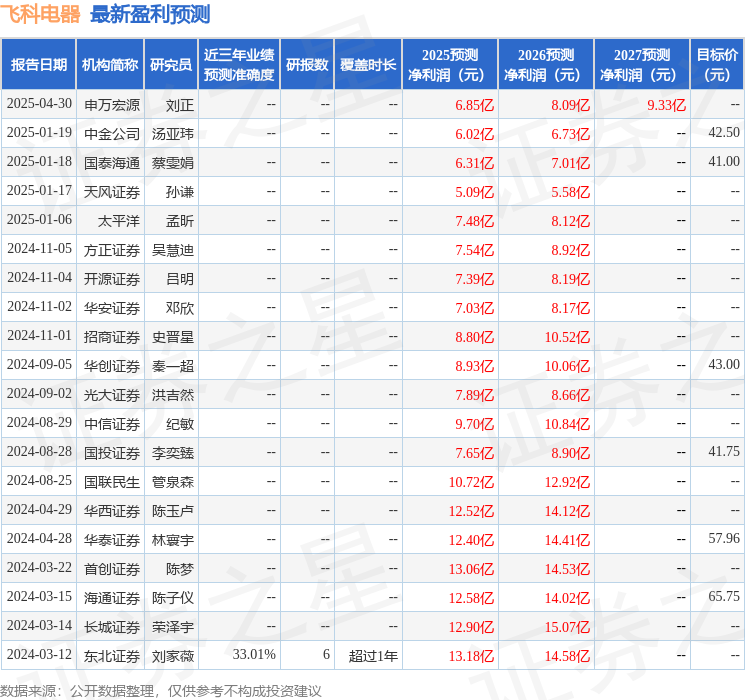Click the 43.00 target price cell

pos(724,364)
